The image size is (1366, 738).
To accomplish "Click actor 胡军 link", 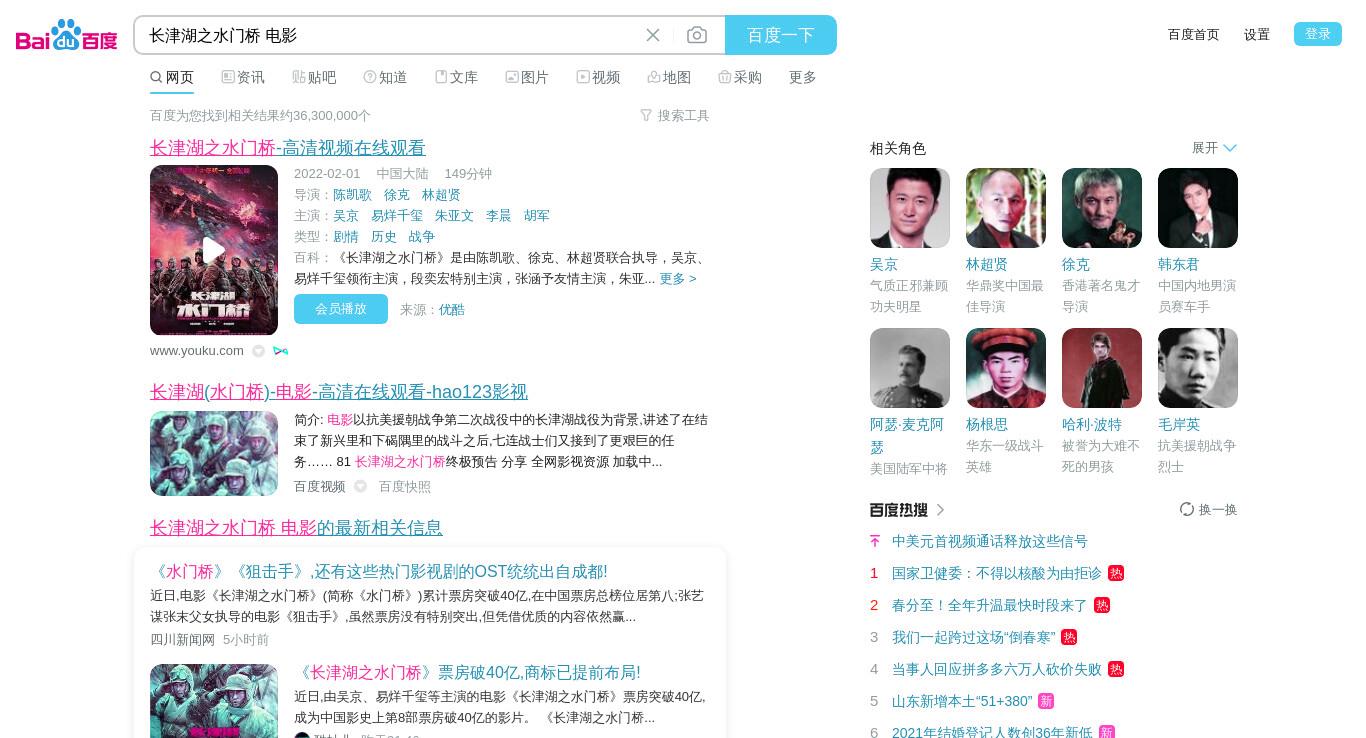I will (537, 215).
